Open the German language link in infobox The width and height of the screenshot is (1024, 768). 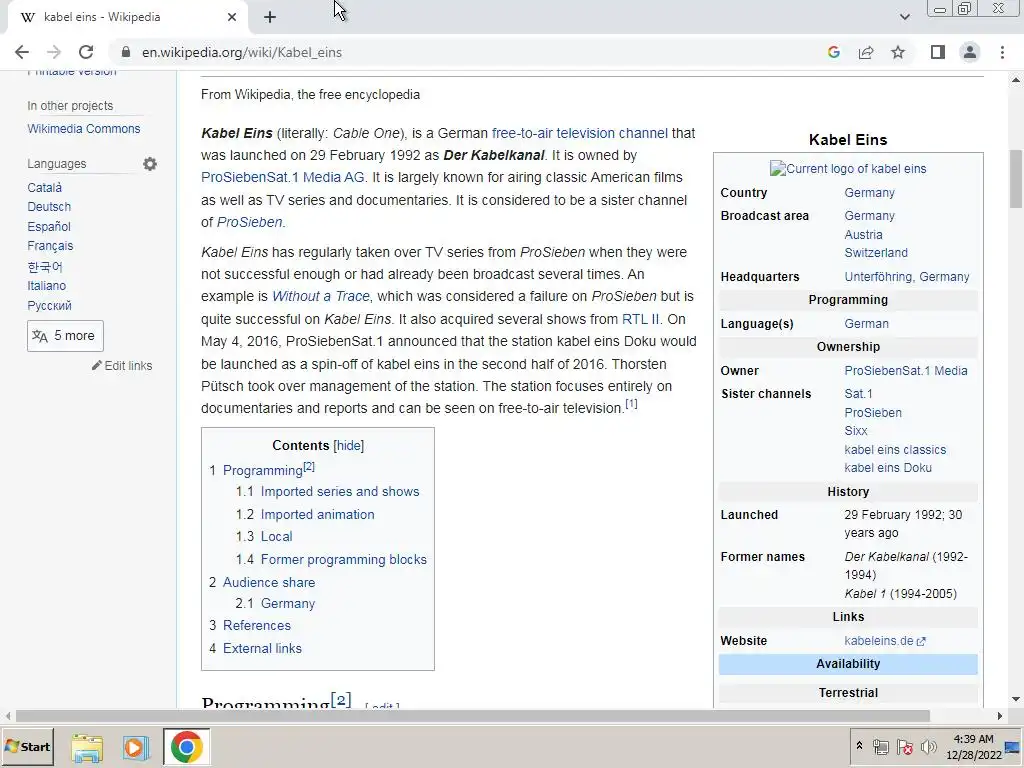[x=866, y=324]
